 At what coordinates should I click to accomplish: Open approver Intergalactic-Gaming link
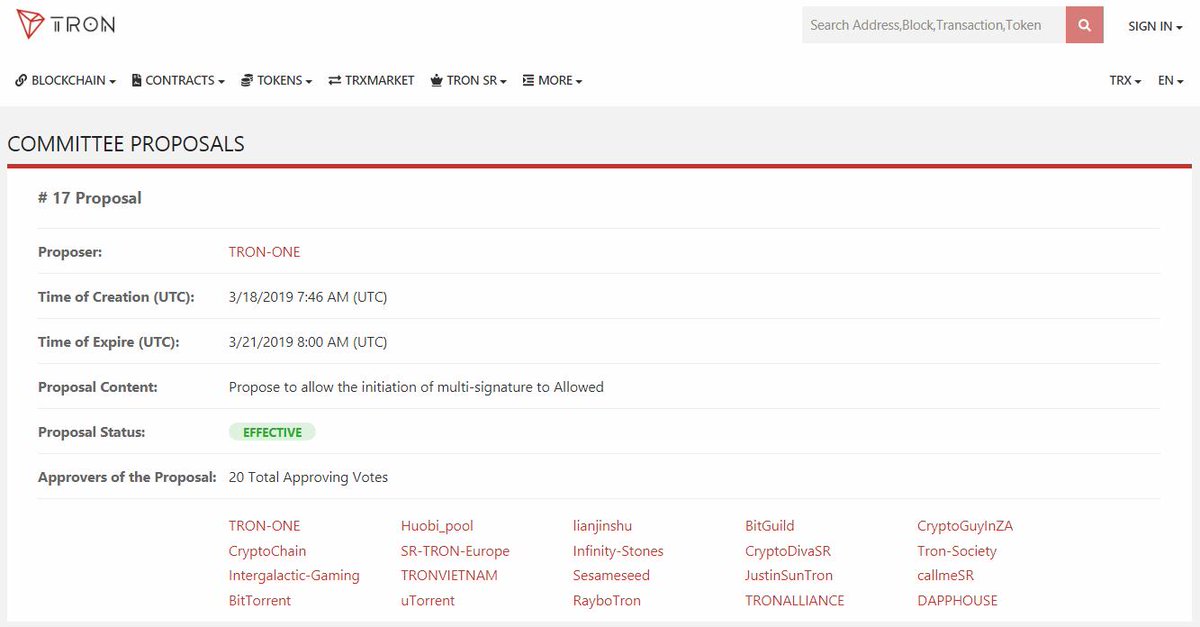[x=294, y=576]
